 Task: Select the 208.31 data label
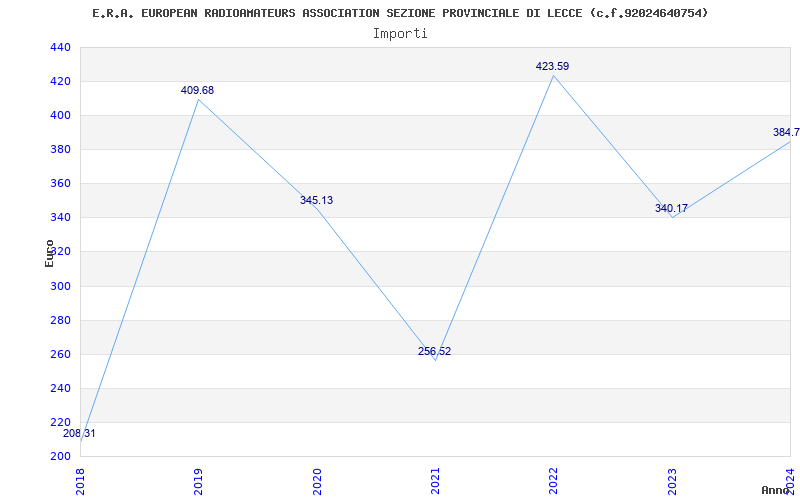click(79, 434)
